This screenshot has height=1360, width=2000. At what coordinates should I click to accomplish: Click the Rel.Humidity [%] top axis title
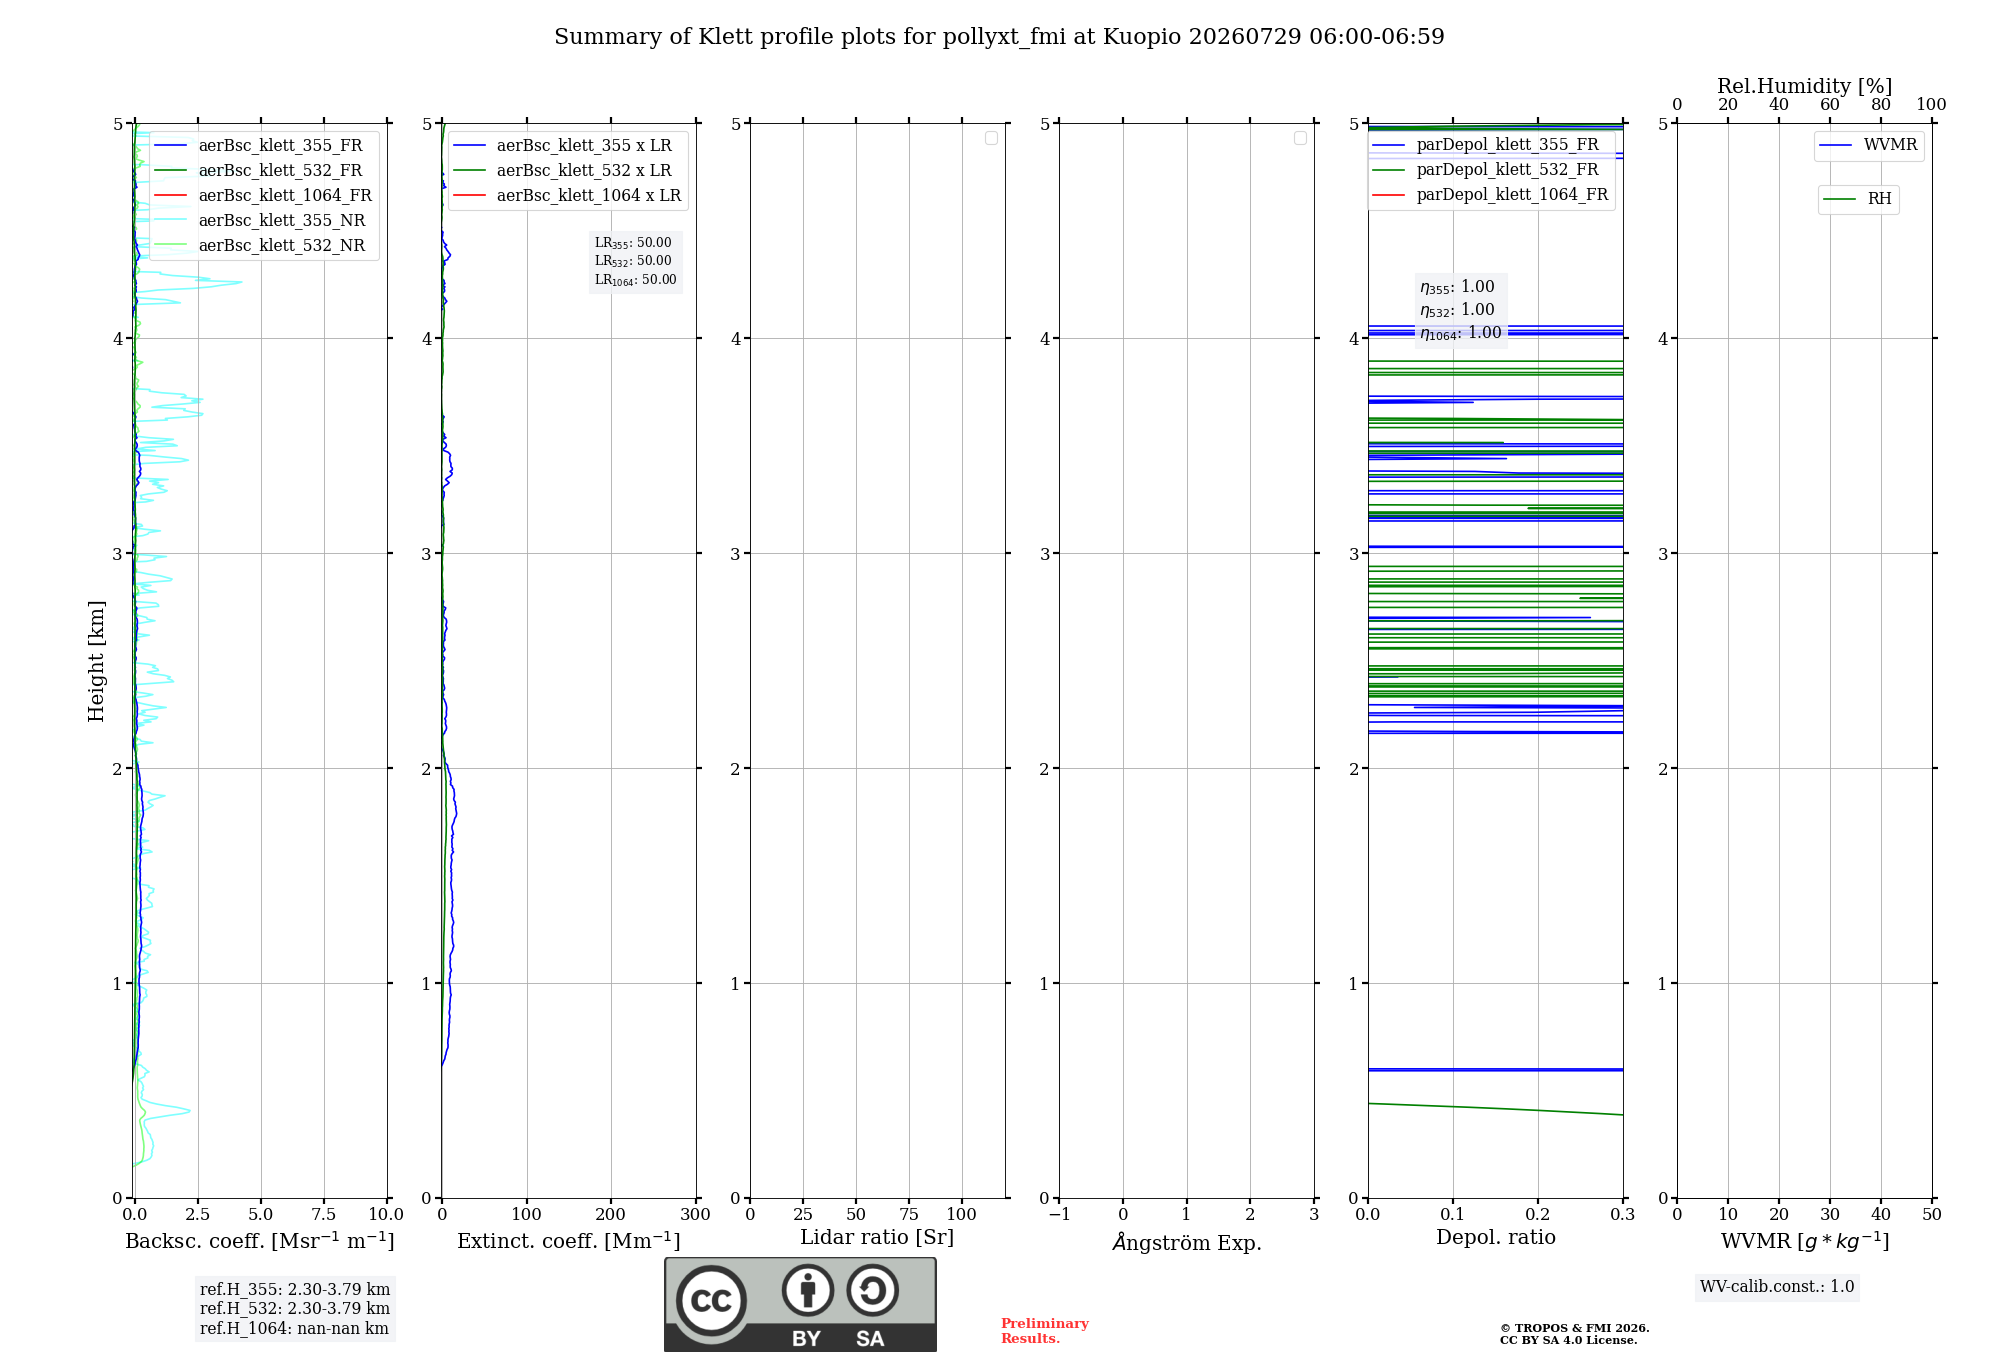(x=1804, y=86)
